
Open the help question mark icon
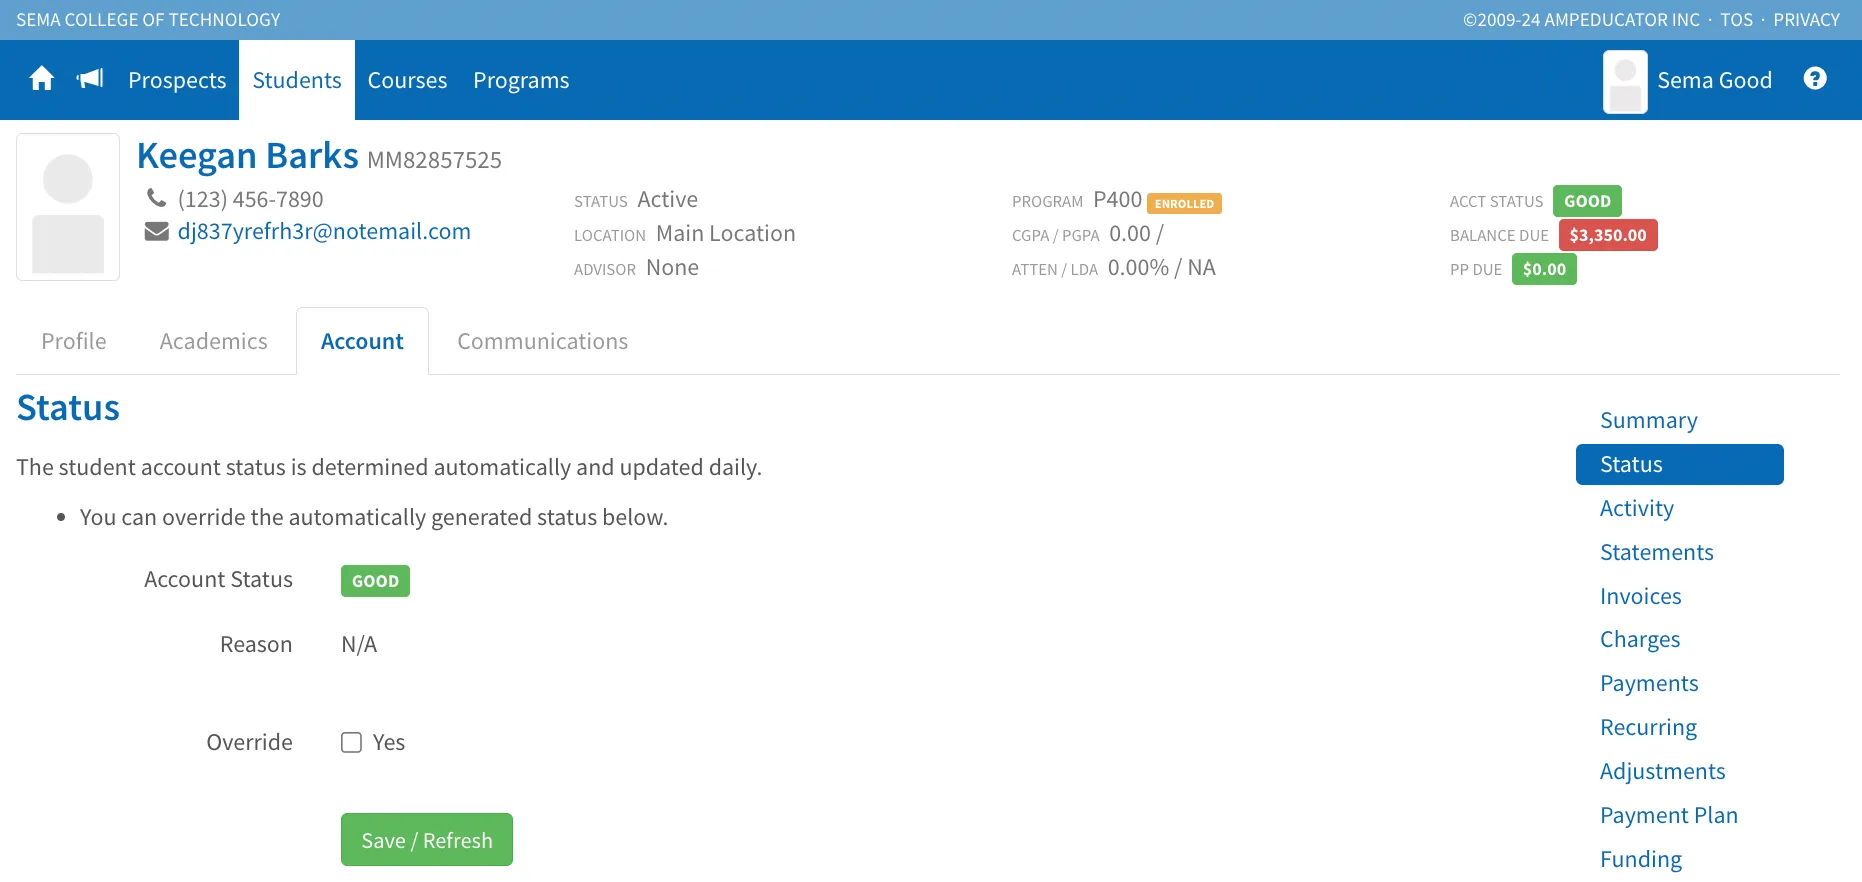pos(1815,79)
